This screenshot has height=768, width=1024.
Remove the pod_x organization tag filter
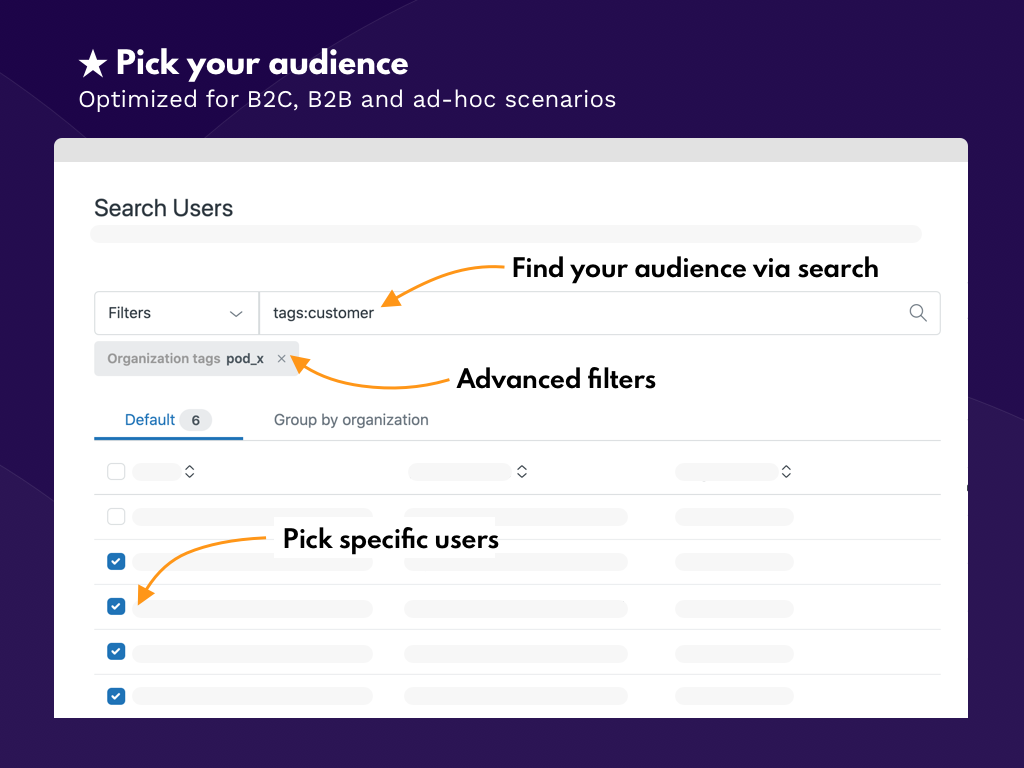coord(281,358)
